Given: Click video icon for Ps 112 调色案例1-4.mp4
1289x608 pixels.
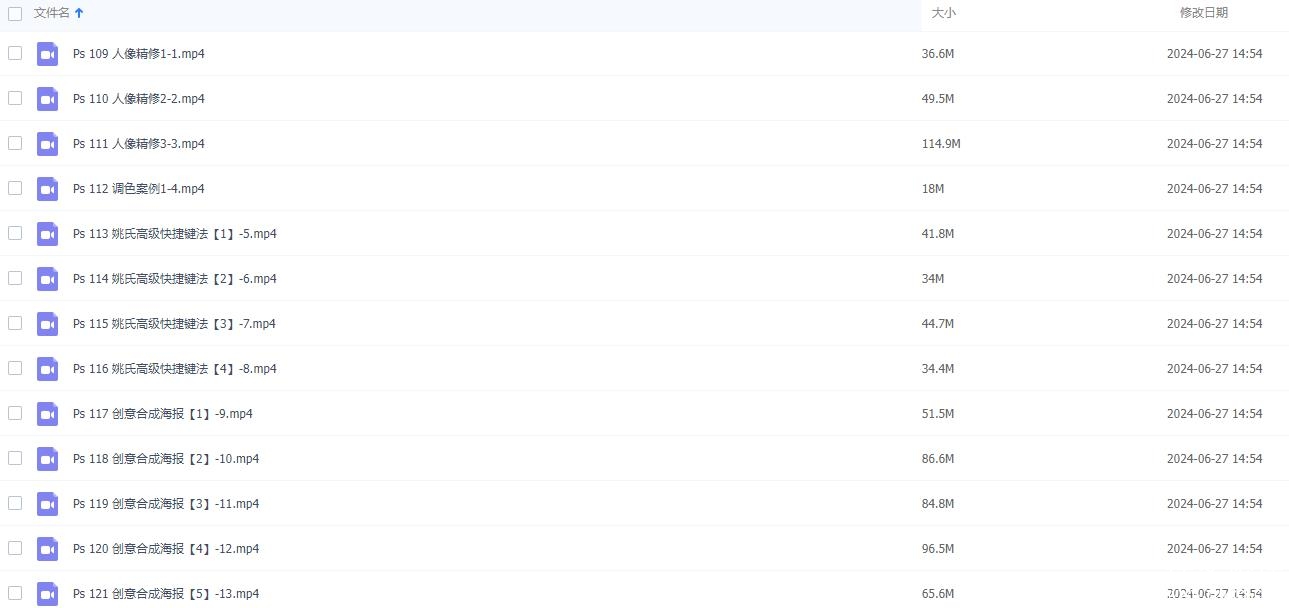Looking at the screenshot, I should tap(47, 189).
